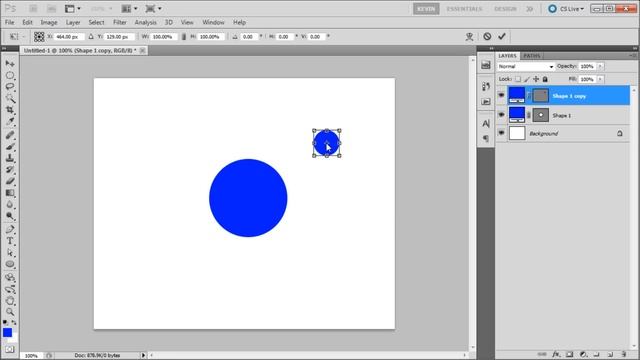Hide the Background layer
This screenshot has height=360, width=640.
pos(501,133)
